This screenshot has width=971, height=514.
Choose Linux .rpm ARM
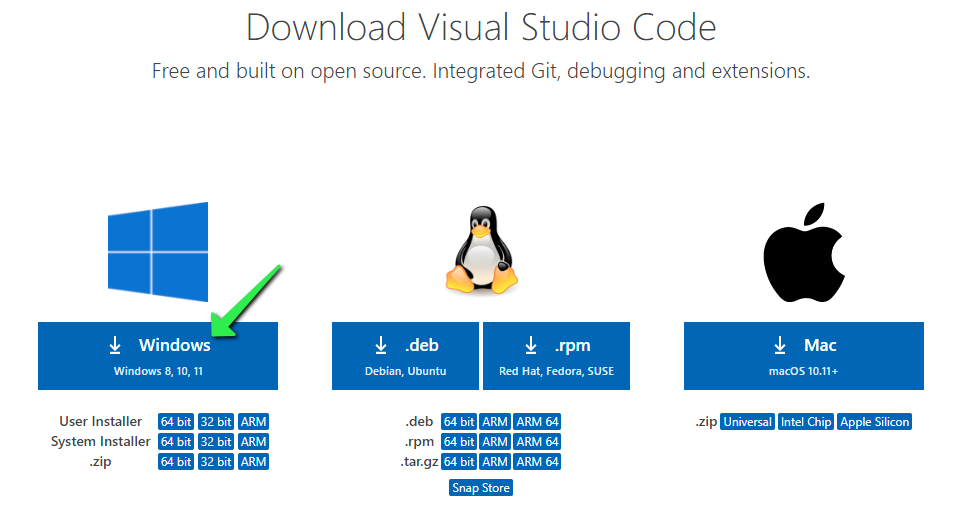(495, 442)
